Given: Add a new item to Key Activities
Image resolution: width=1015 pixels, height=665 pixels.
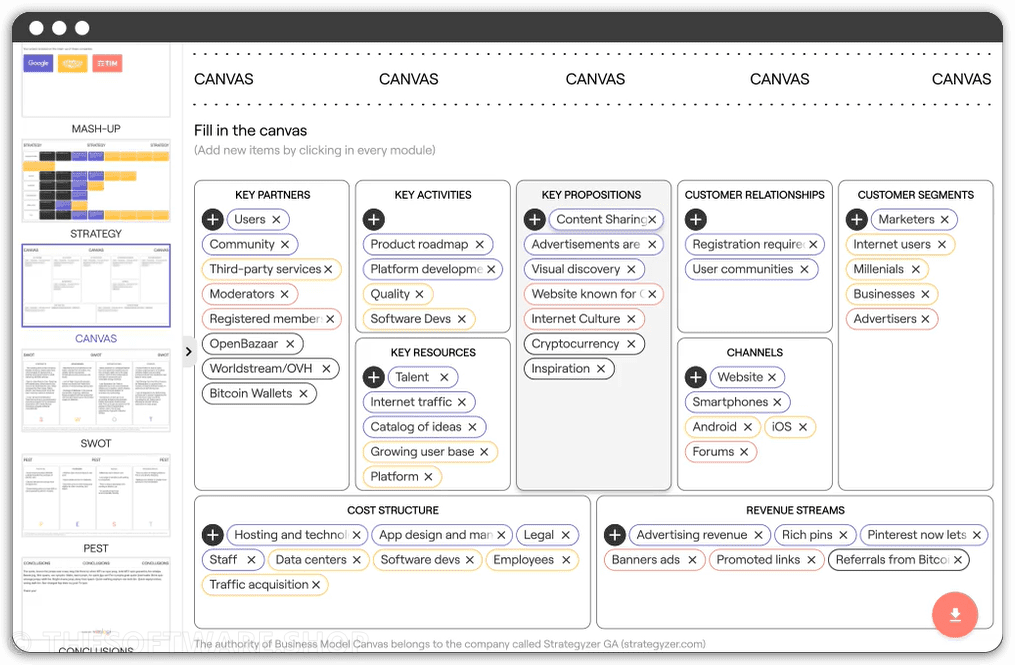Looking at the screenshot, I should tap(374, 220).
